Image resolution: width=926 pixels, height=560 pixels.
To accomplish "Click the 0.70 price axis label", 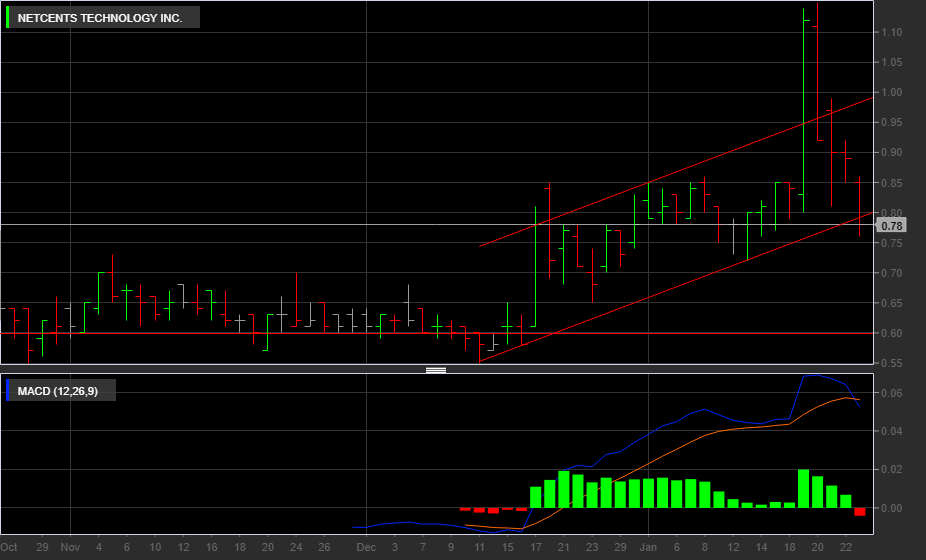I will 892,274.
